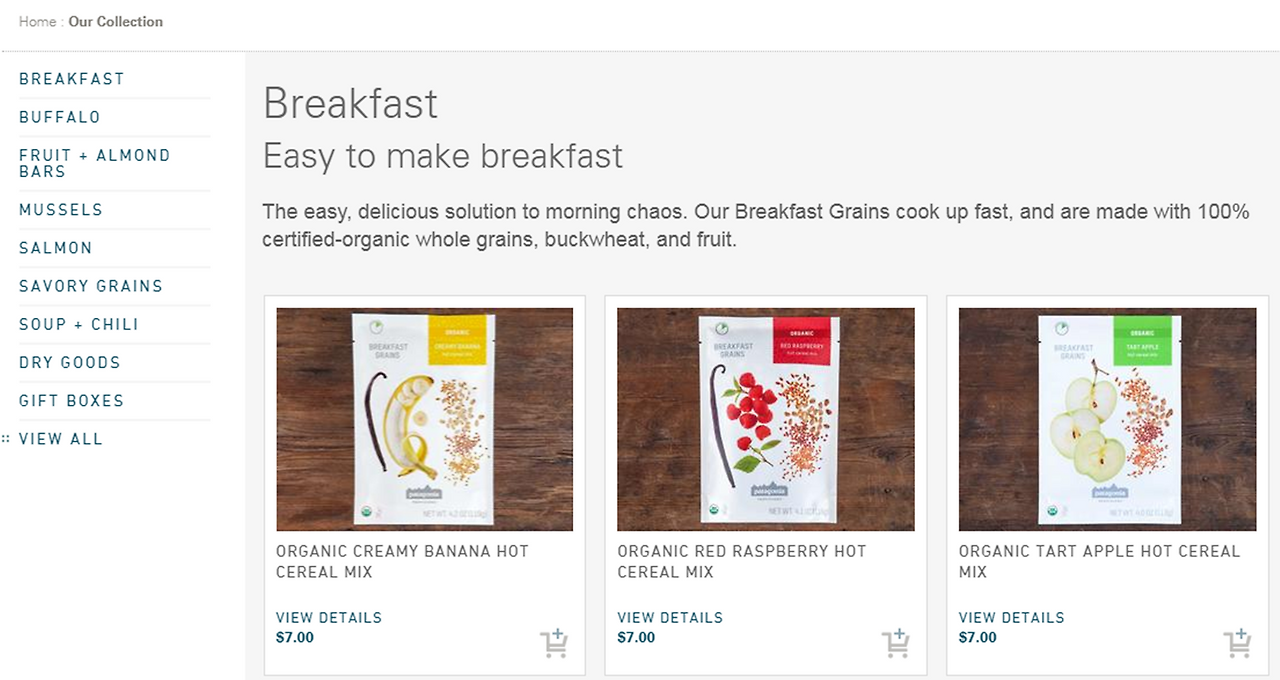The width and height of the screenshot is (1280, 680).
Task: Add Tart Apple cereal to cart
Action: (x=1237, y=643)
